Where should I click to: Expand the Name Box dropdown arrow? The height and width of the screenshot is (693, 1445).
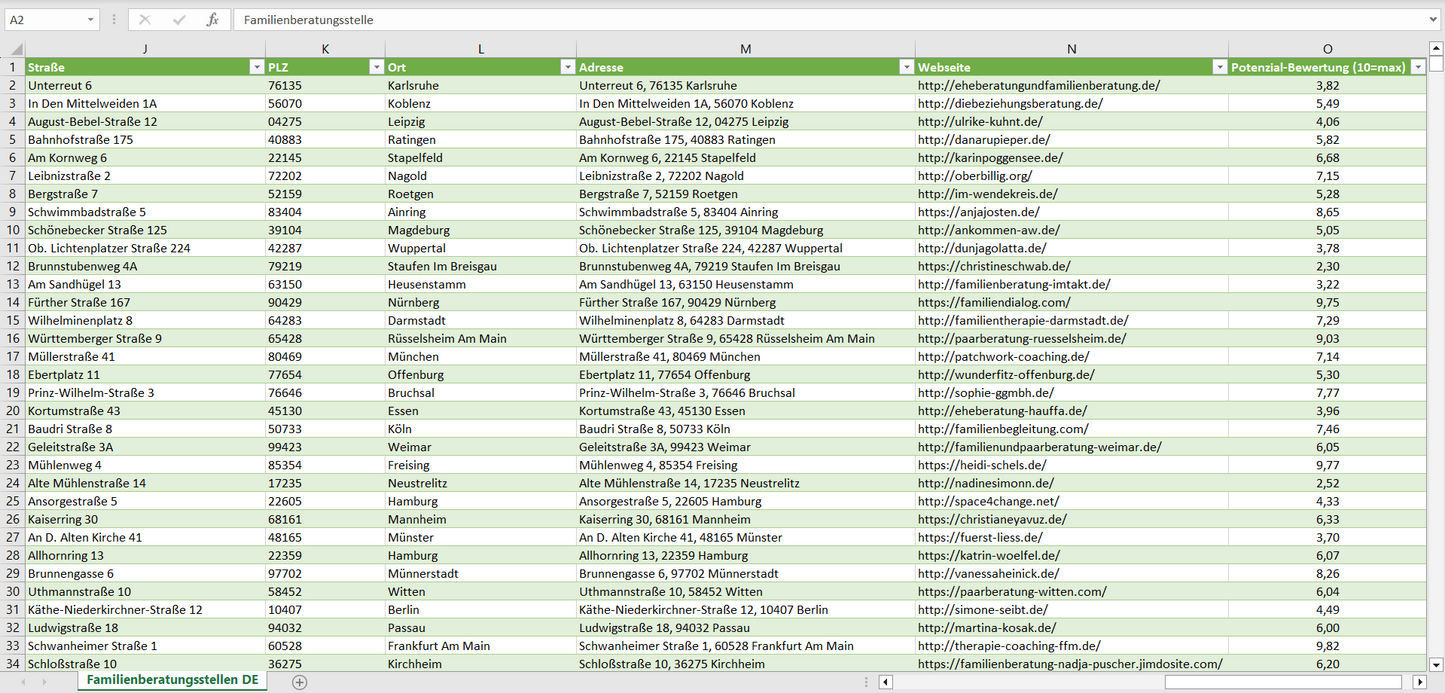point(91,20)
